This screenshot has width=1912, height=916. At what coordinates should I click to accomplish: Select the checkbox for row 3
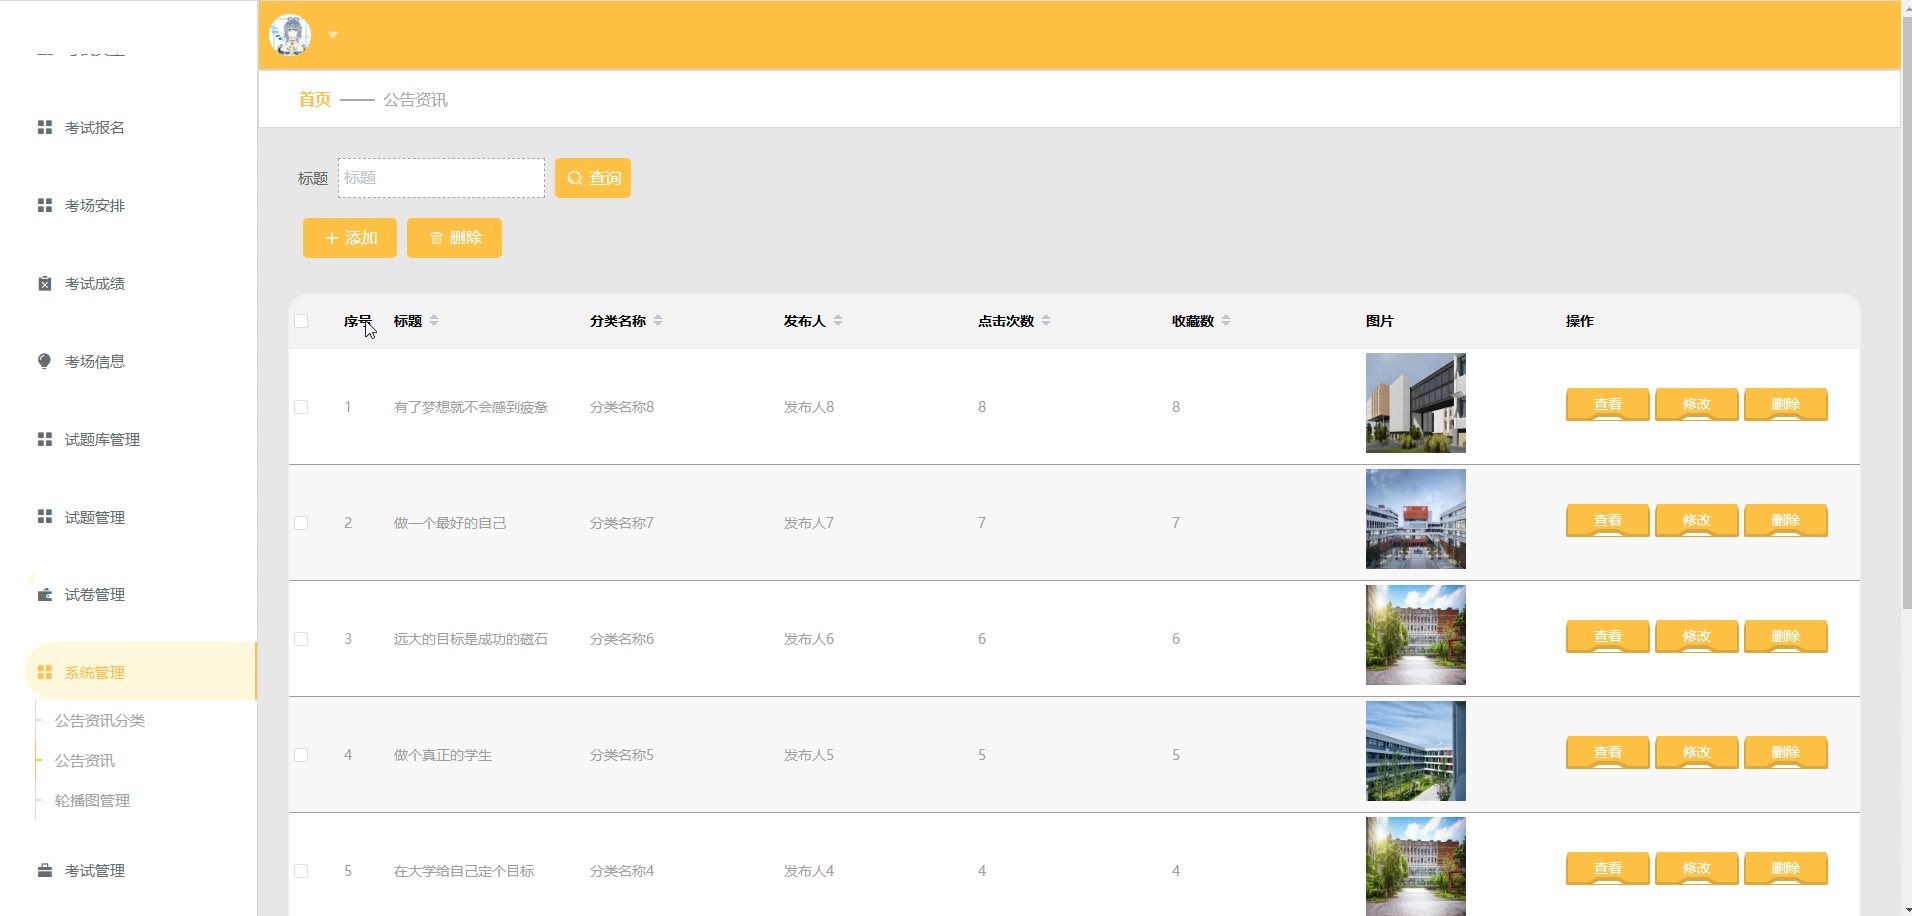(x=301, y=639)
